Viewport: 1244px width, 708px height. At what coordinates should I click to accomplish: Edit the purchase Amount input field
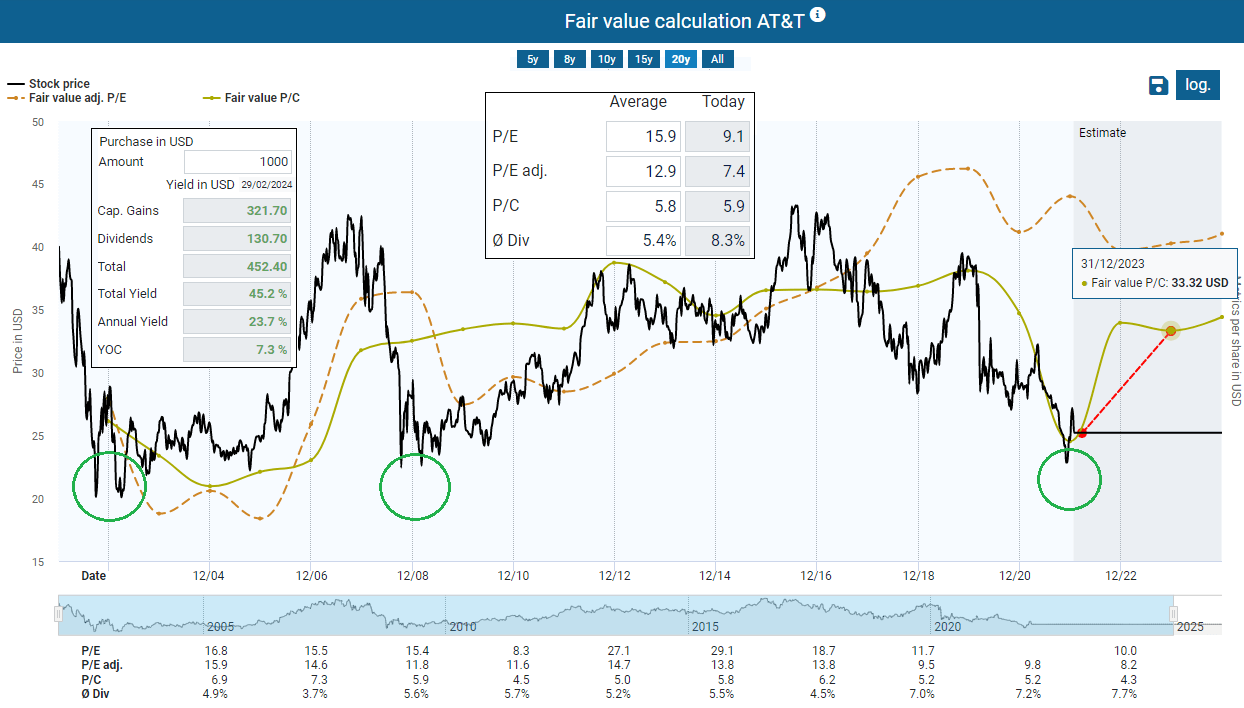click(238, 162)
